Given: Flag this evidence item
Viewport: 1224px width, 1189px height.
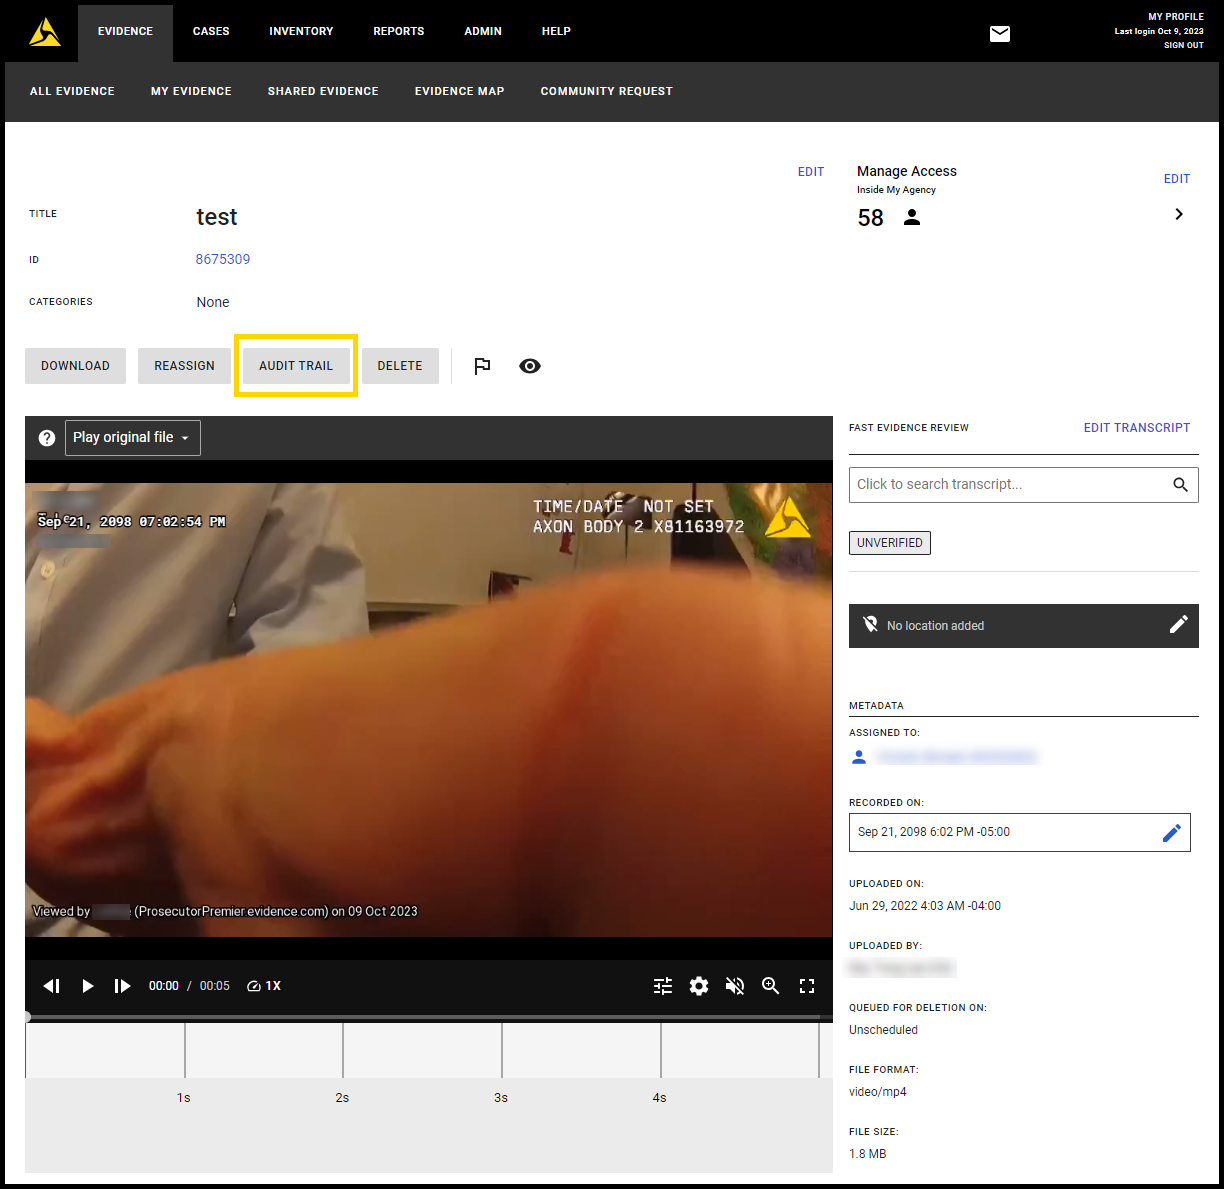Looking at the screenshot, I should [482, 366].
